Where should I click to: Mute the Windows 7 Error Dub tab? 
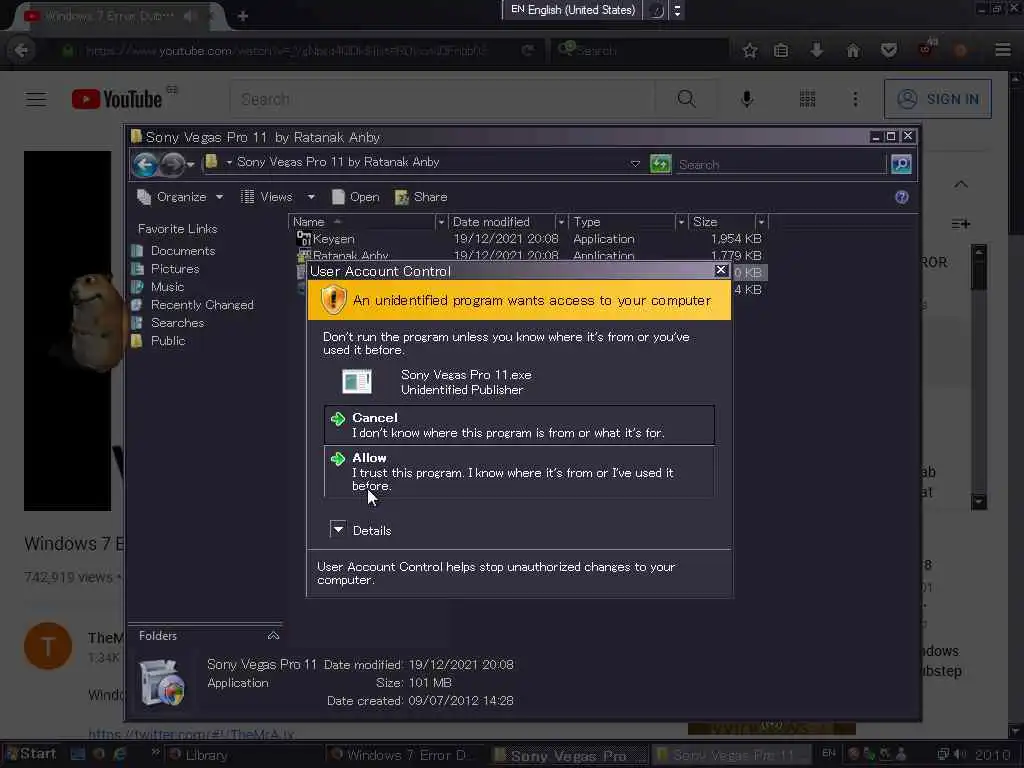coord(190,16)
